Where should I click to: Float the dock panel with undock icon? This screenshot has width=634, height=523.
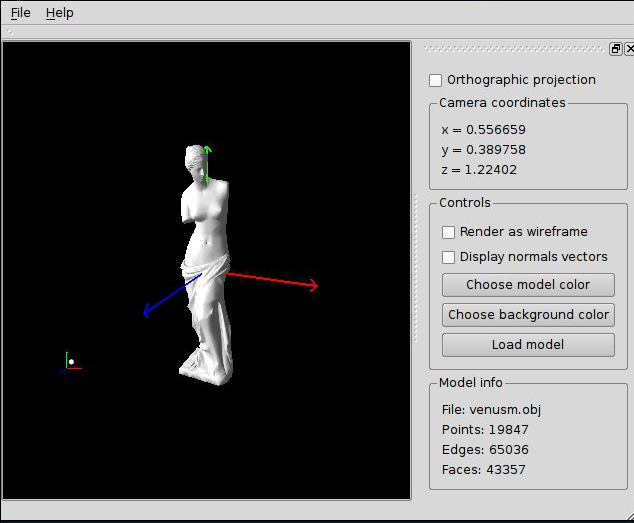(x=615, y=49)
